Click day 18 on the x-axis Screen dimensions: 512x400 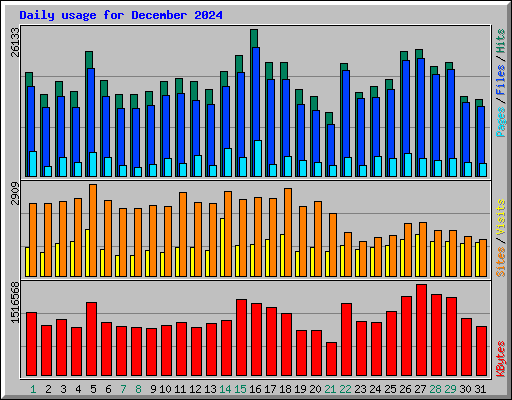tap(285, 389)
